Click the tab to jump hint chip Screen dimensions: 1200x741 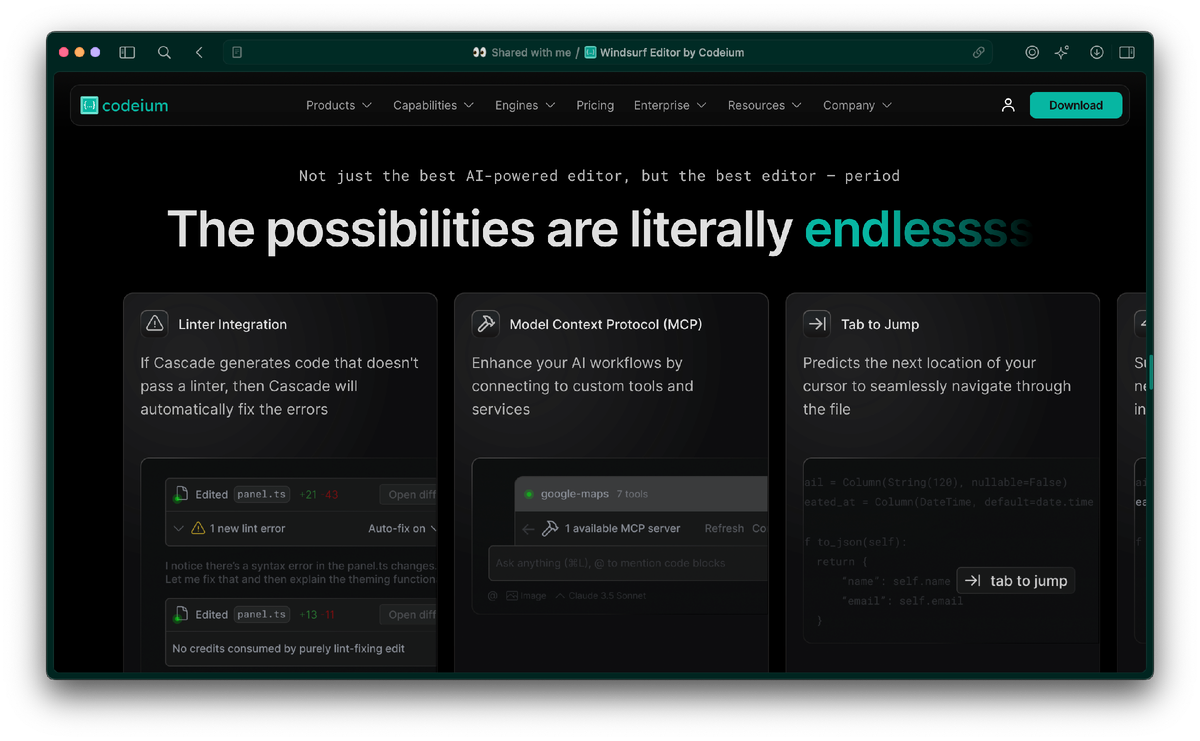1016,581
